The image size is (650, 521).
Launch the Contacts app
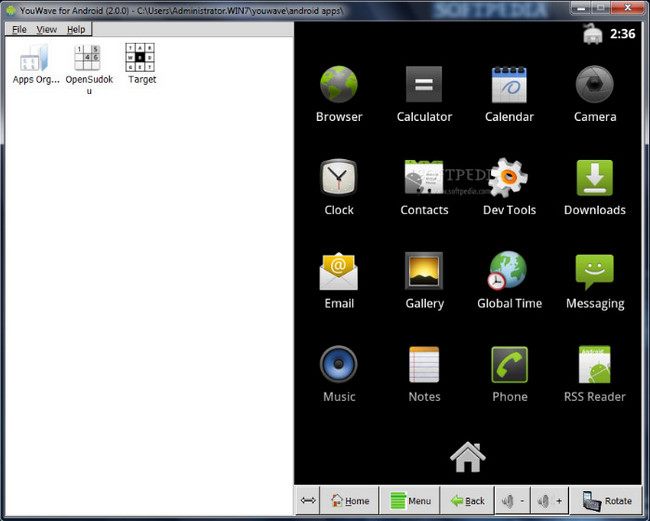[x=424, y=177]
